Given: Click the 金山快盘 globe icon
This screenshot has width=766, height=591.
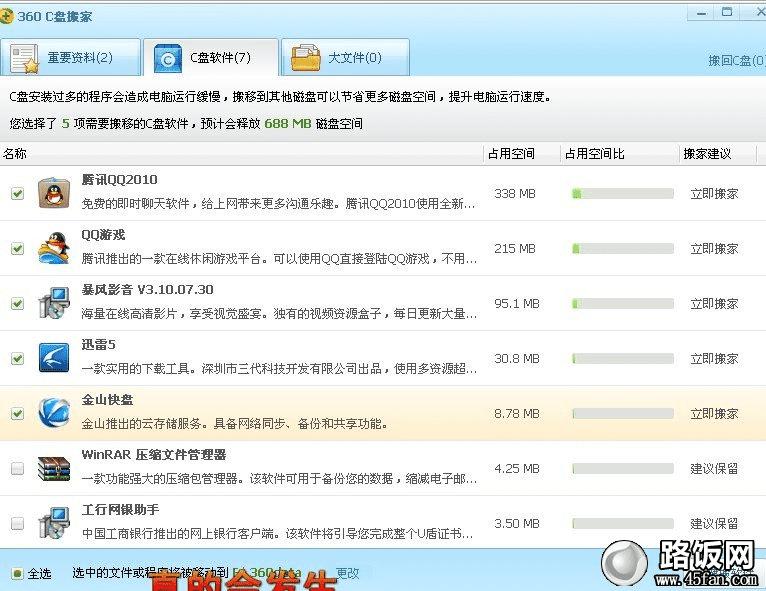Looking at the screenshot, I should point(54,413).
